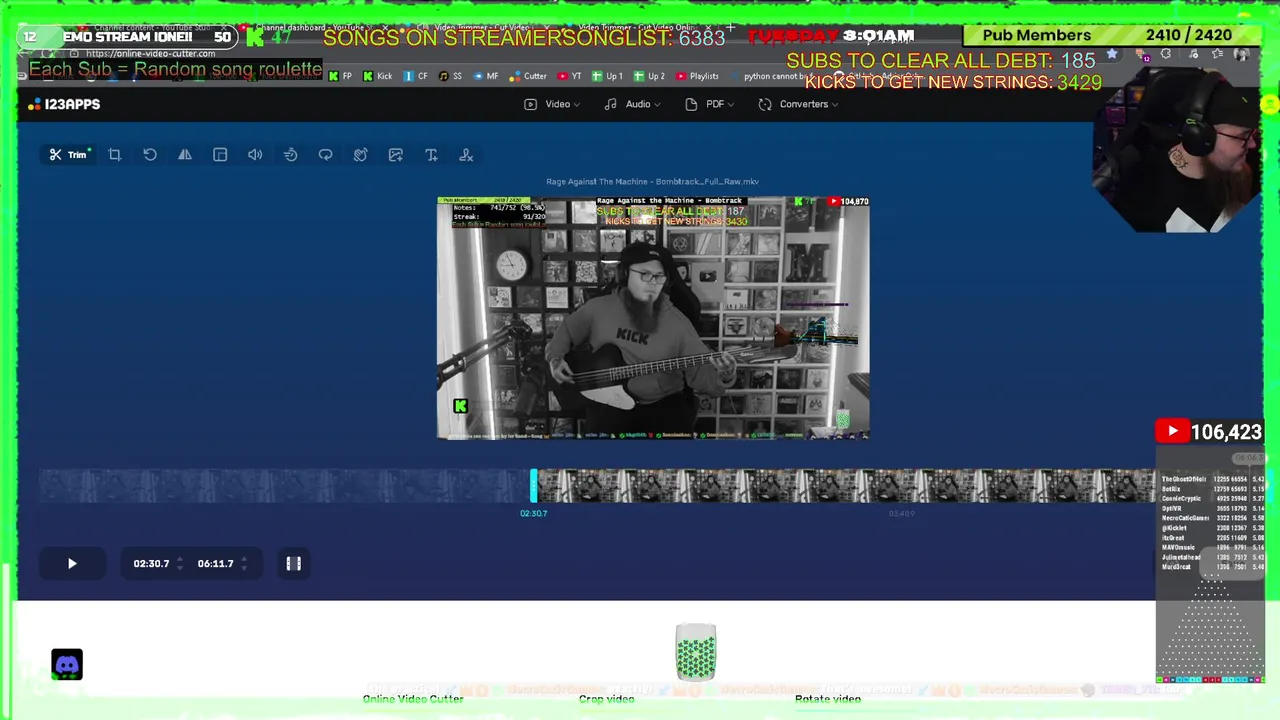Open the CF bookmark
Screen dimensions: 1280x720
[x=416, y=76]
